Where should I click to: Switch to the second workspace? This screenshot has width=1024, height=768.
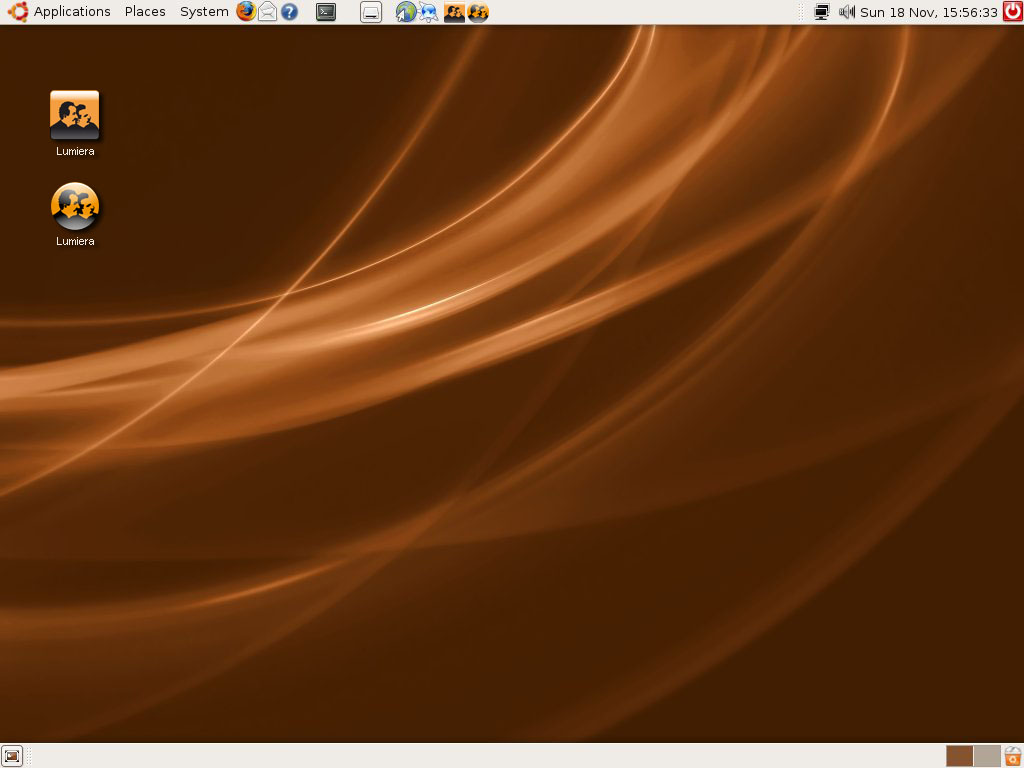click(987, 756)
